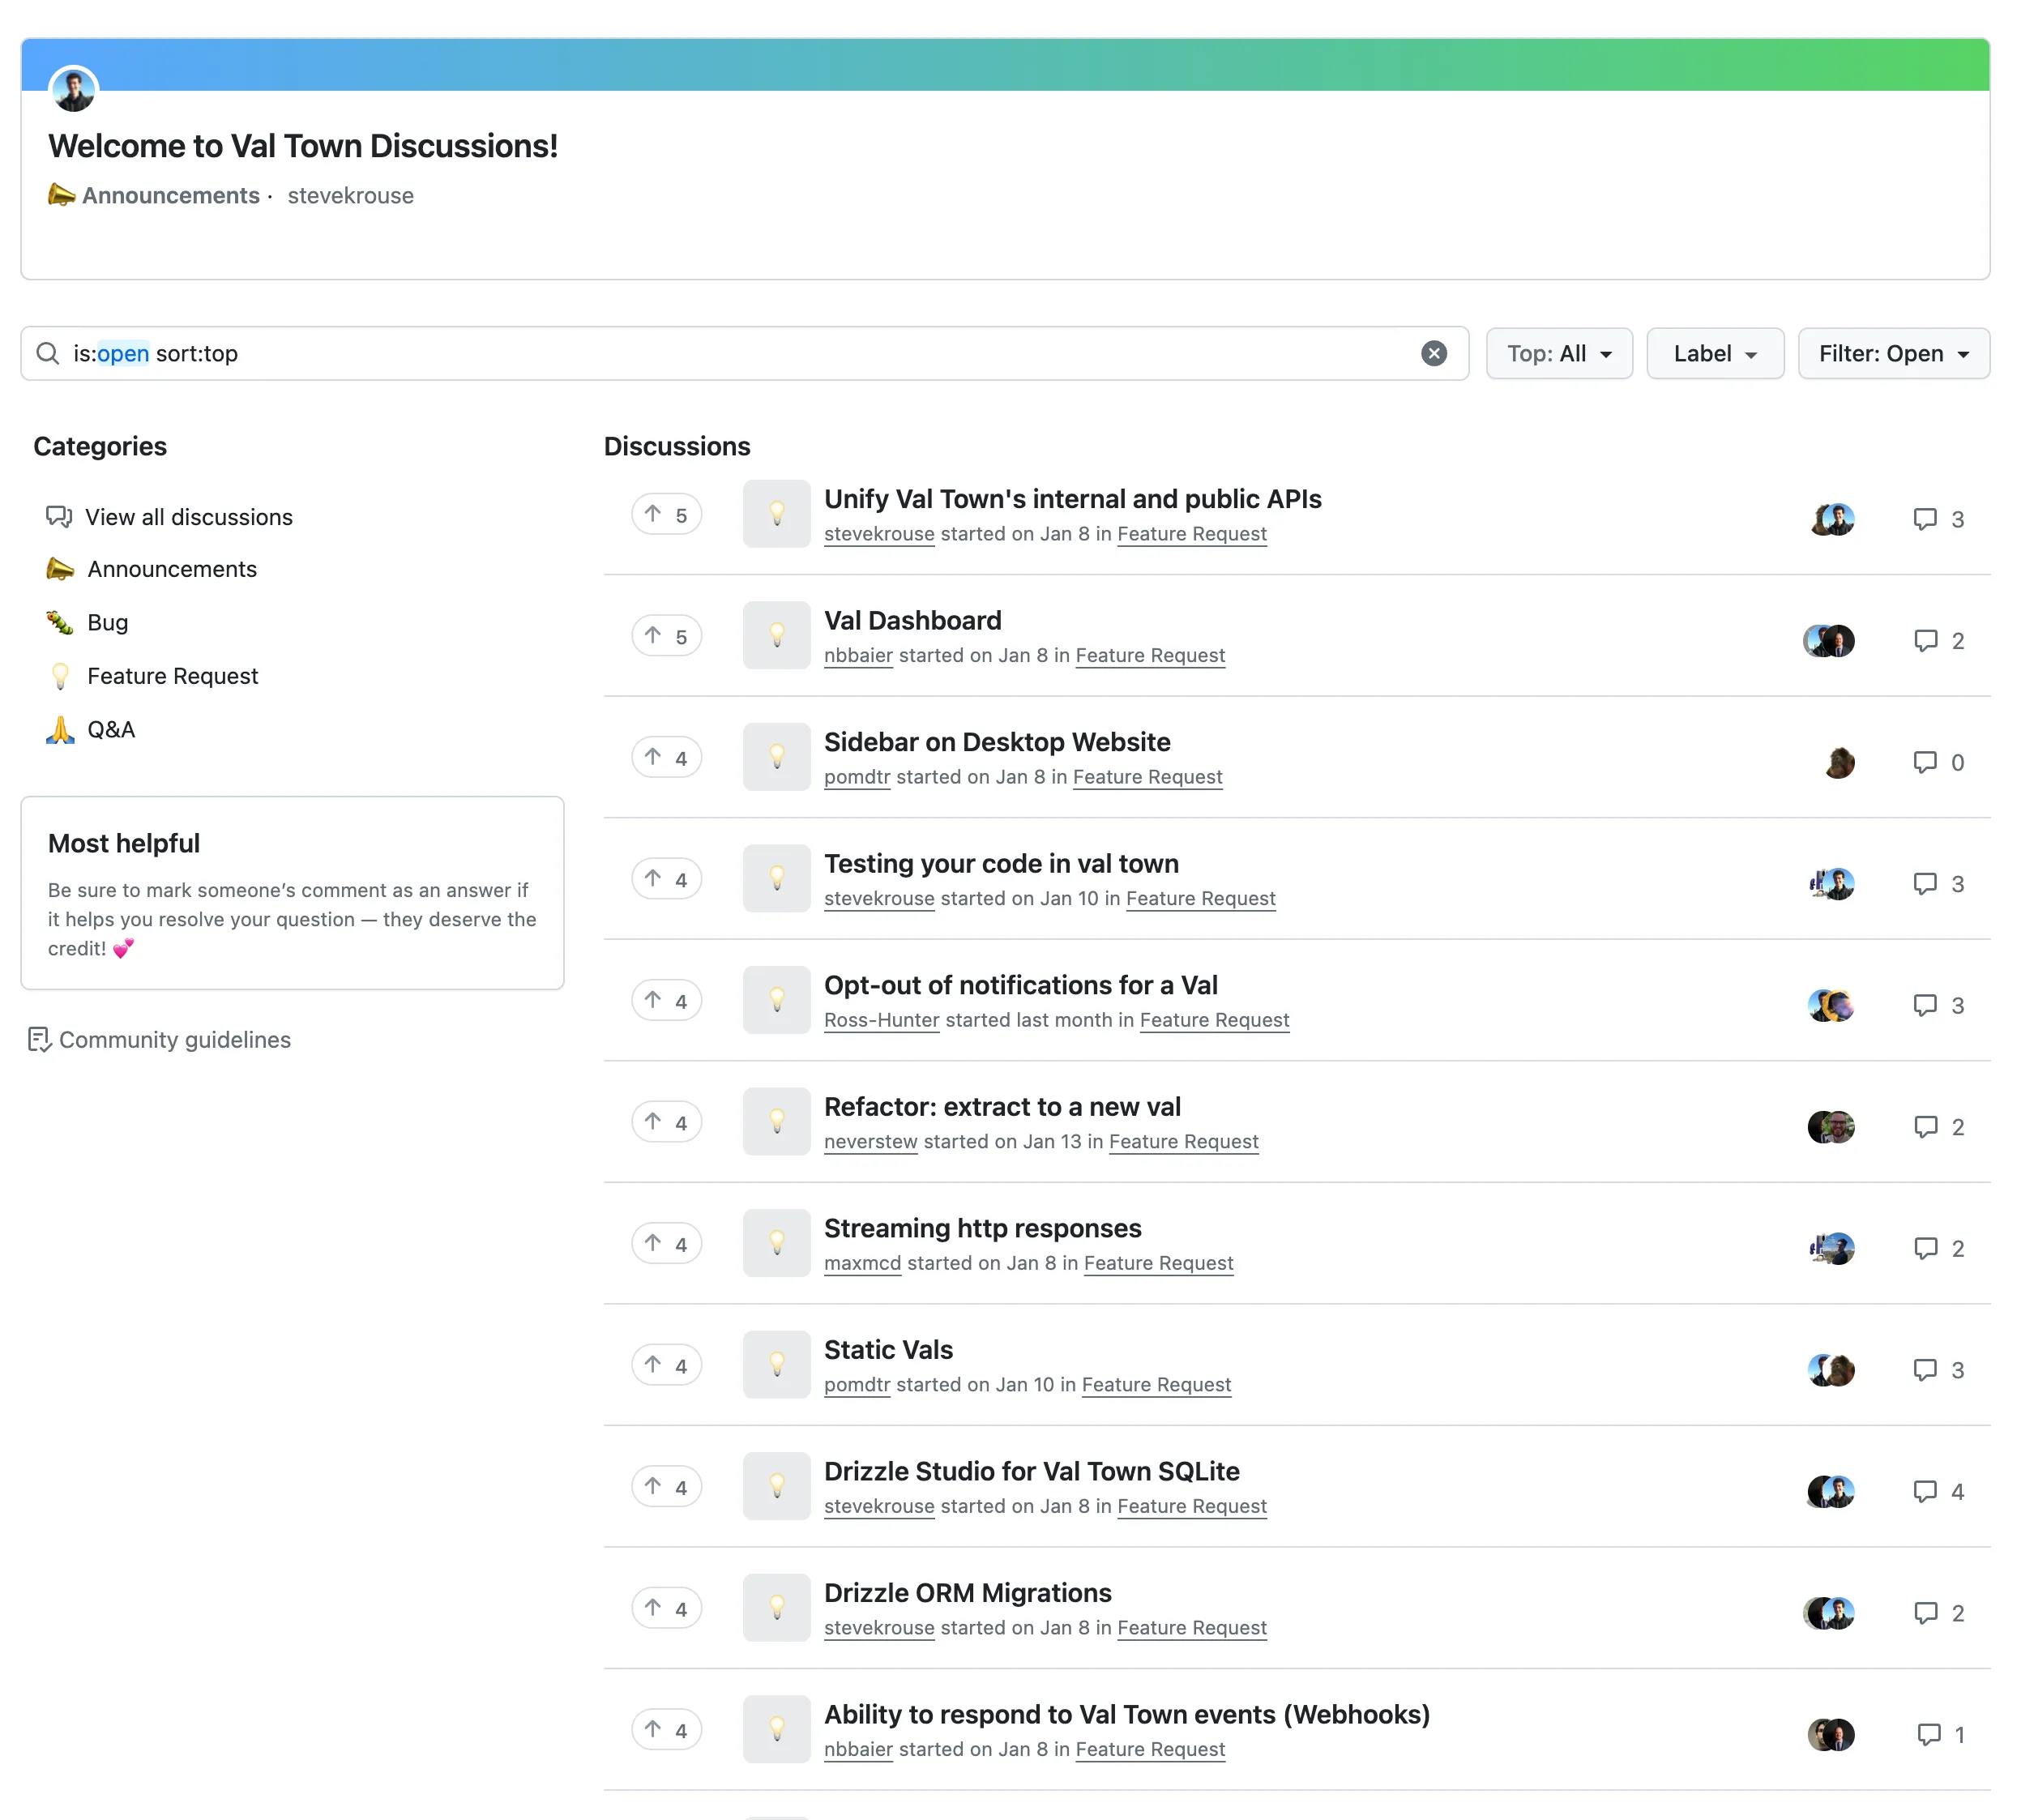Click the stevekrouse profile avatar at top
The image size is (2034, 1820).
[74, 88]
